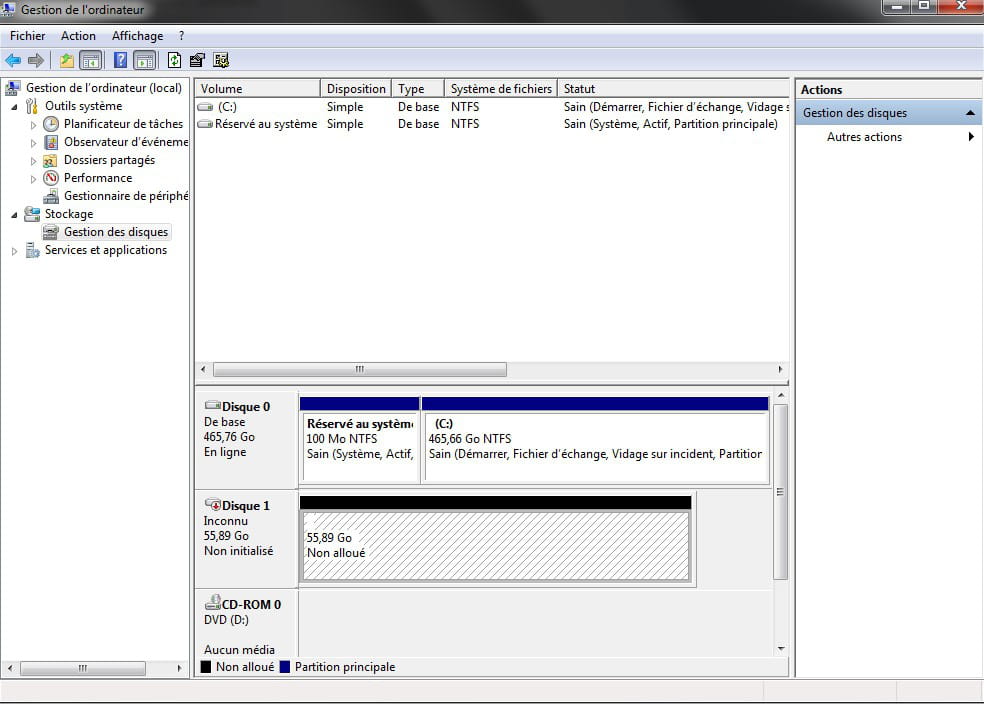Sort by Système de fichiers column header

501,88
